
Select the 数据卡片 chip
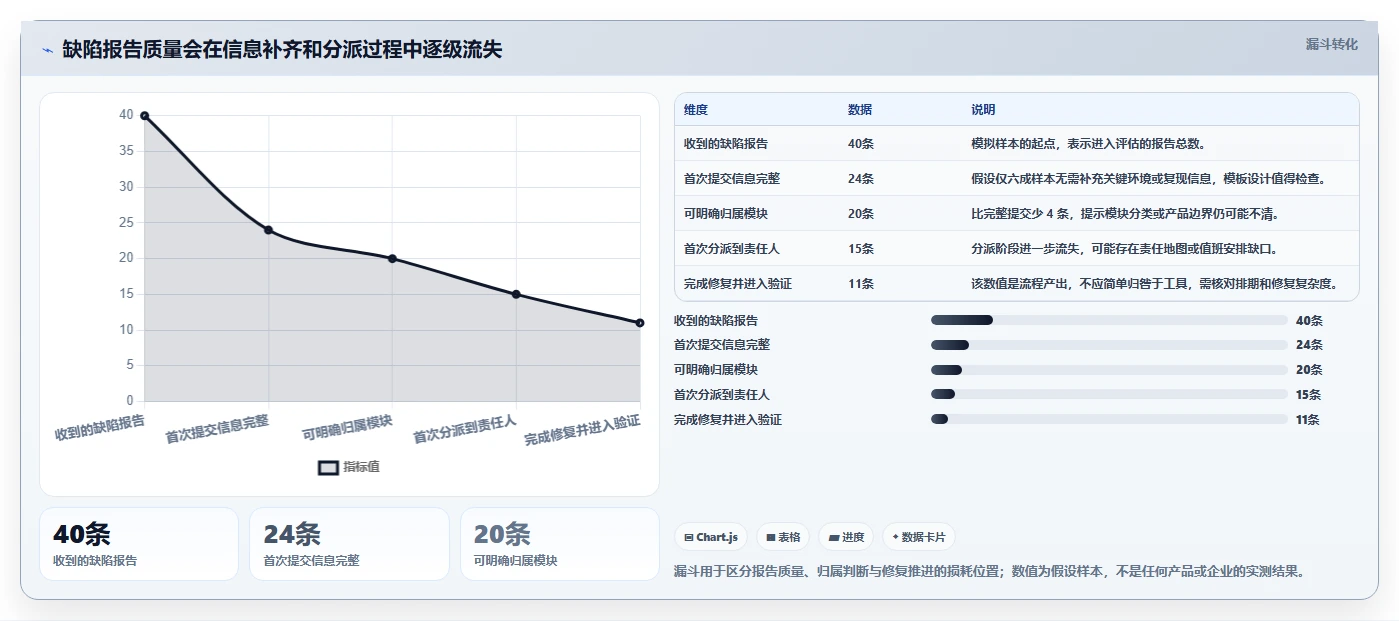point(919,537)
